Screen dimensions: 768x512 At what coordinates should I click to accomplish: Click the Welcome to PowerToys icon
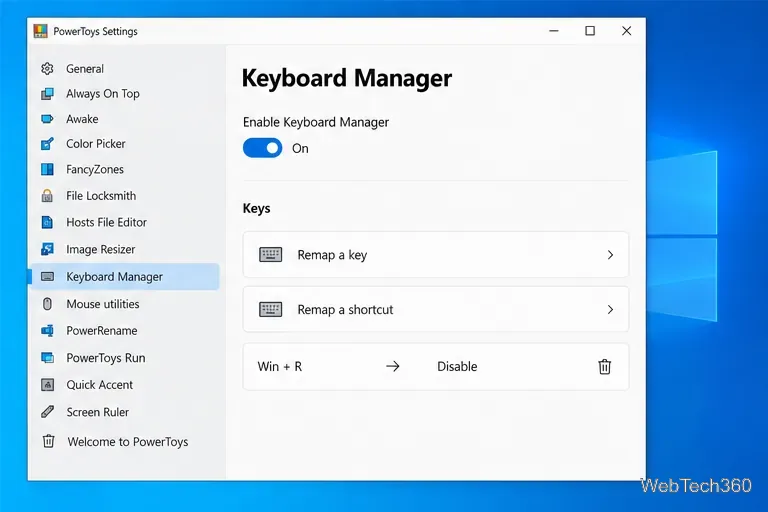(48, 441)
